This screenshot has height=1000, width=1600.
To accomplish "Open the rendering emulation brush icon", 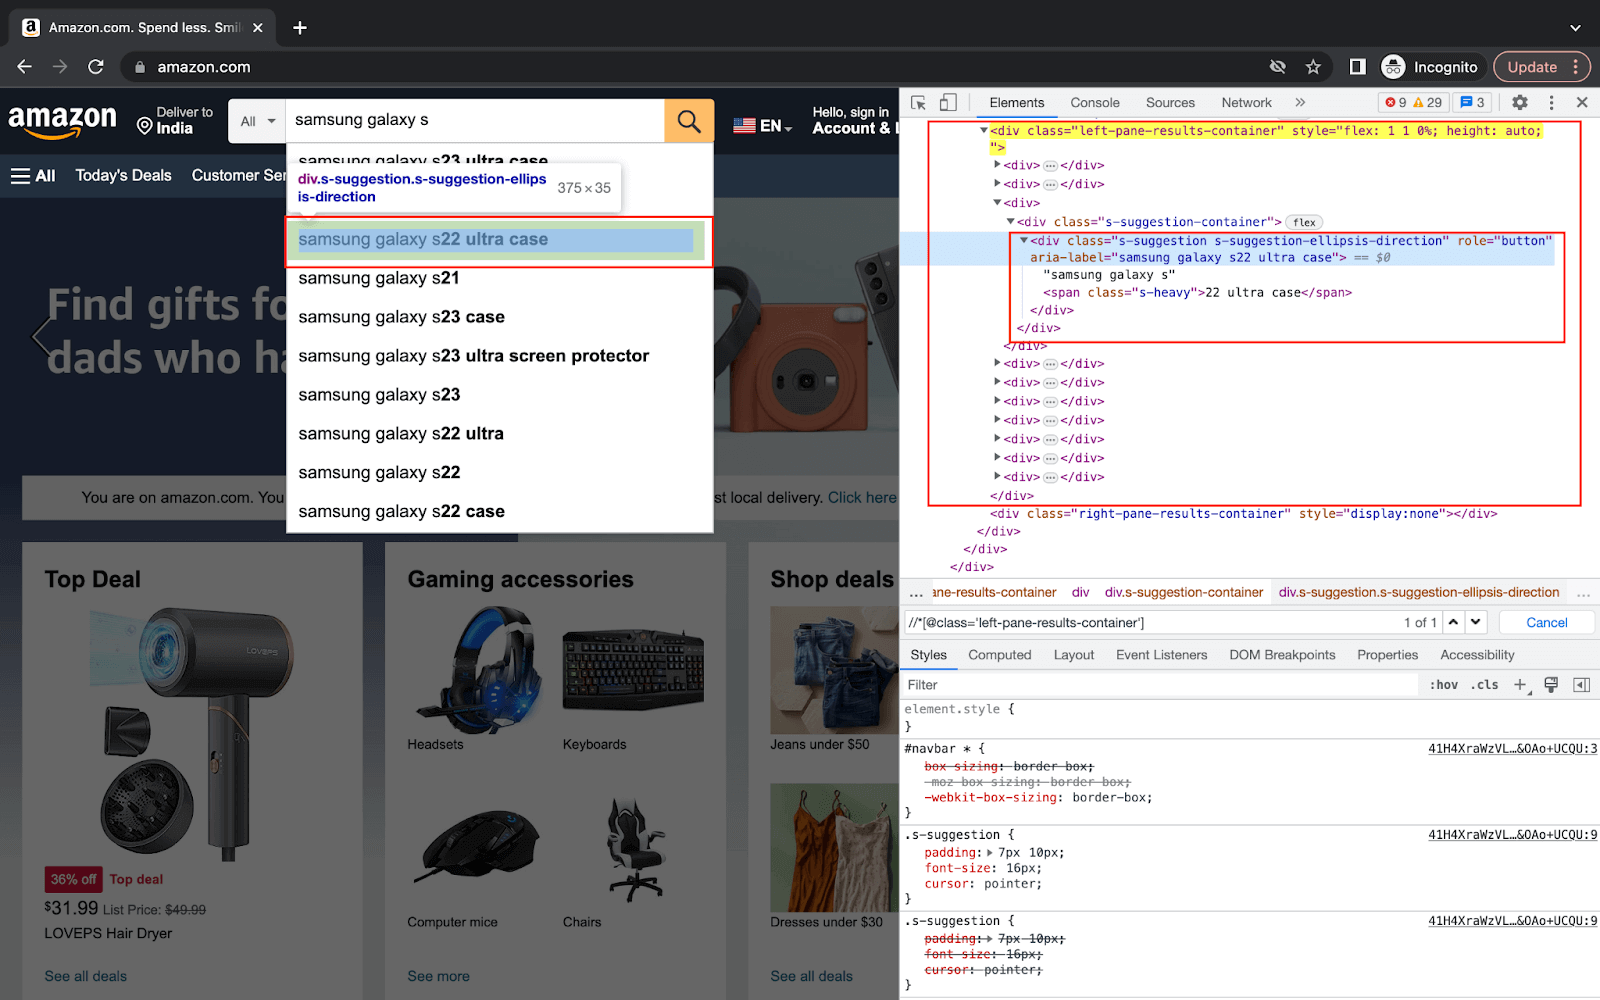I will 1550,685.
